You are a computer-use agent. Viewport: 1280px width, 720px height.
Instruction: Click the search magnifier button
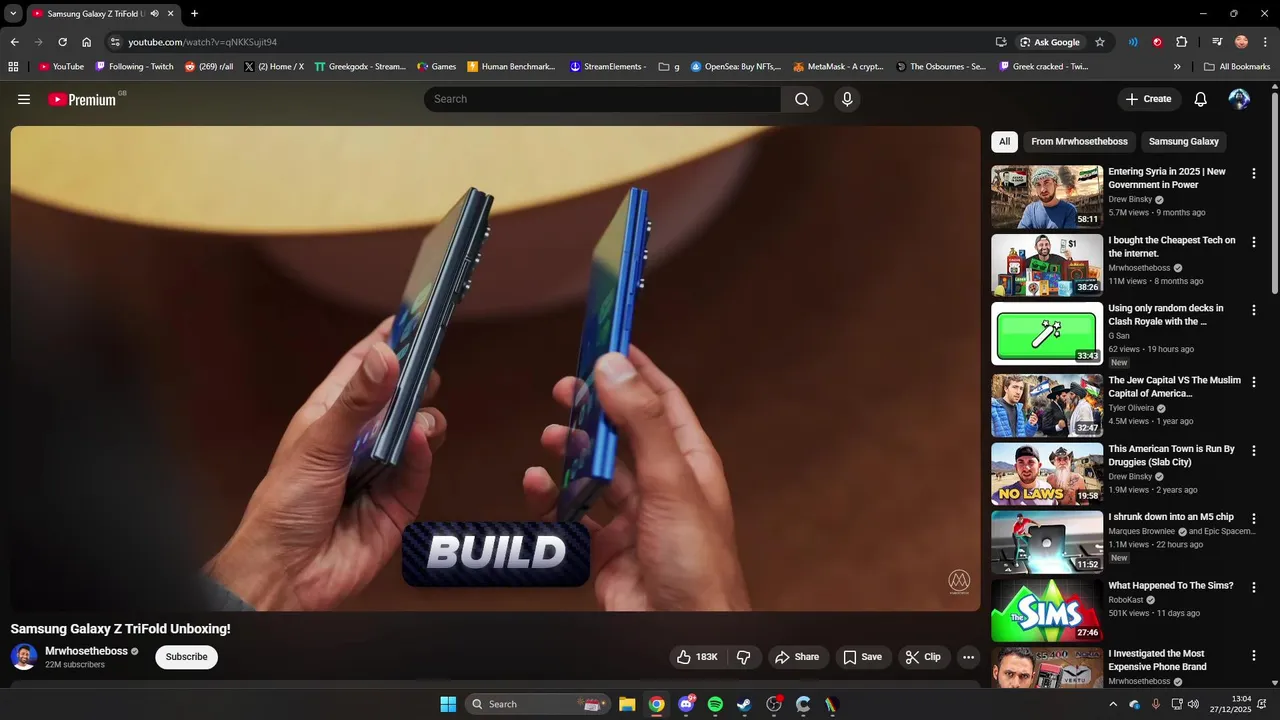(802, 99)
